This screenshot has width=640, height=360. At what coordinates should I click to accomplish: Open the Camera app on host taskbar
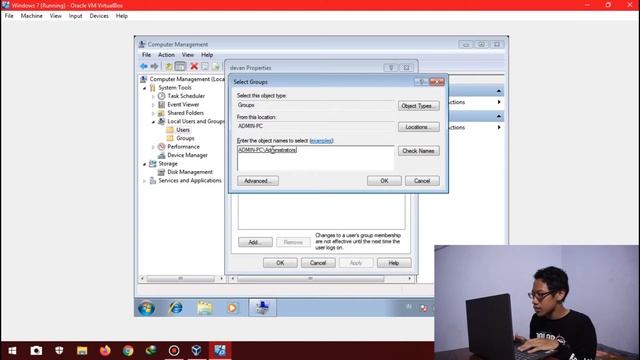click(x=36, y=351)
